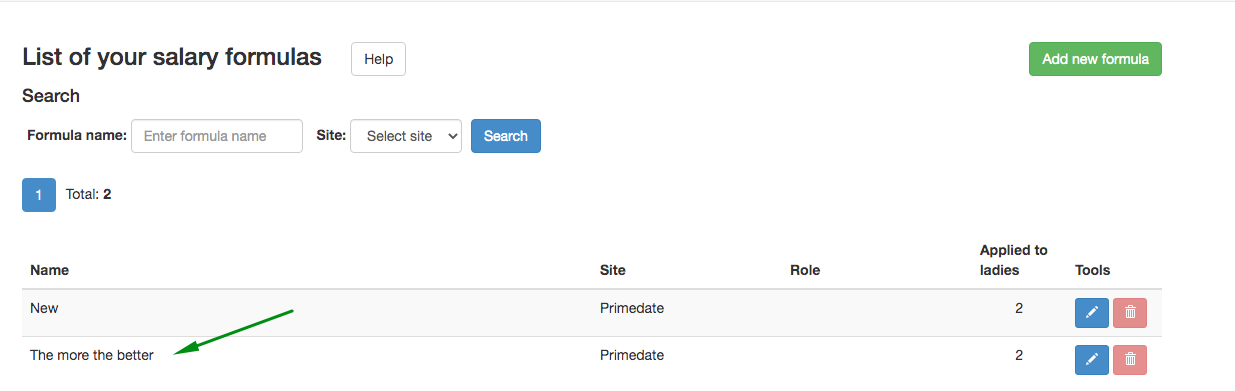Image resolution: width=1235 pixels, height=391 pixels.
Task: Click the Formula name input field
Action: 217,136
